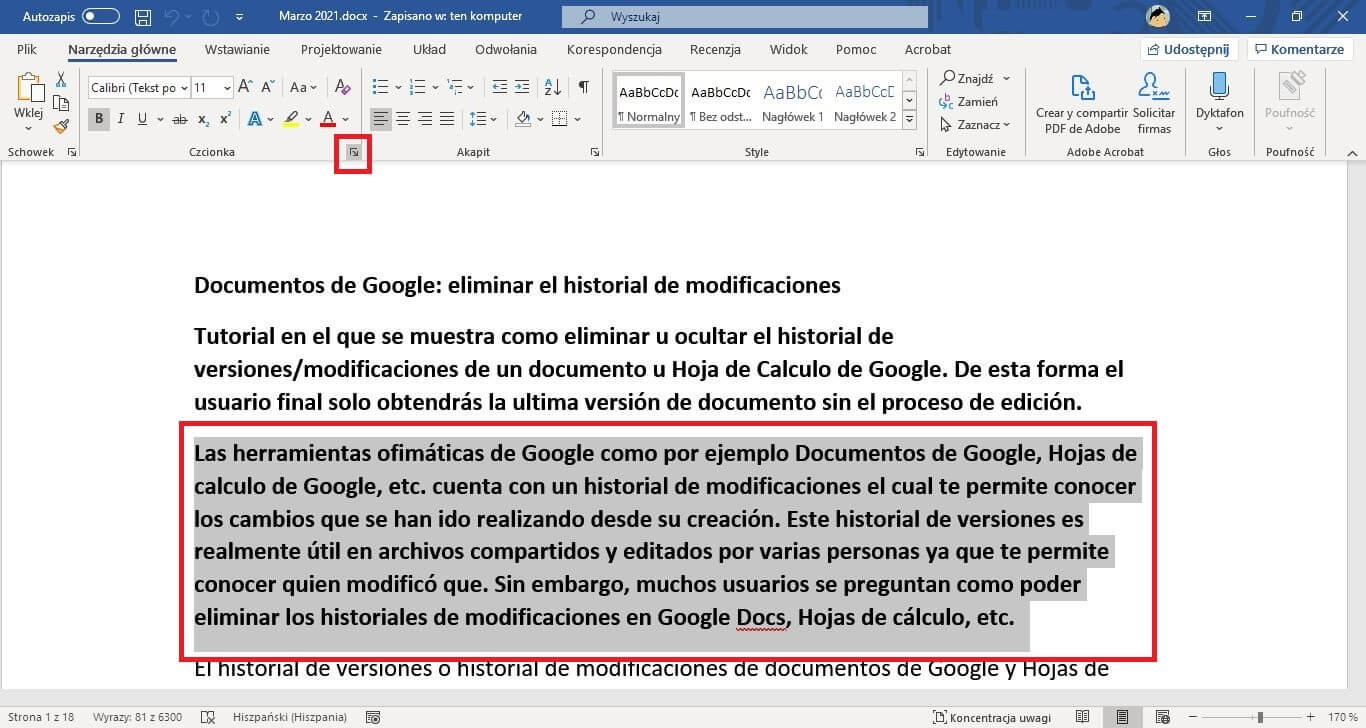The width and height of the screenshot is (1366, 728).
Task: Toggle Bold formatting
Action: coord(99,119)
